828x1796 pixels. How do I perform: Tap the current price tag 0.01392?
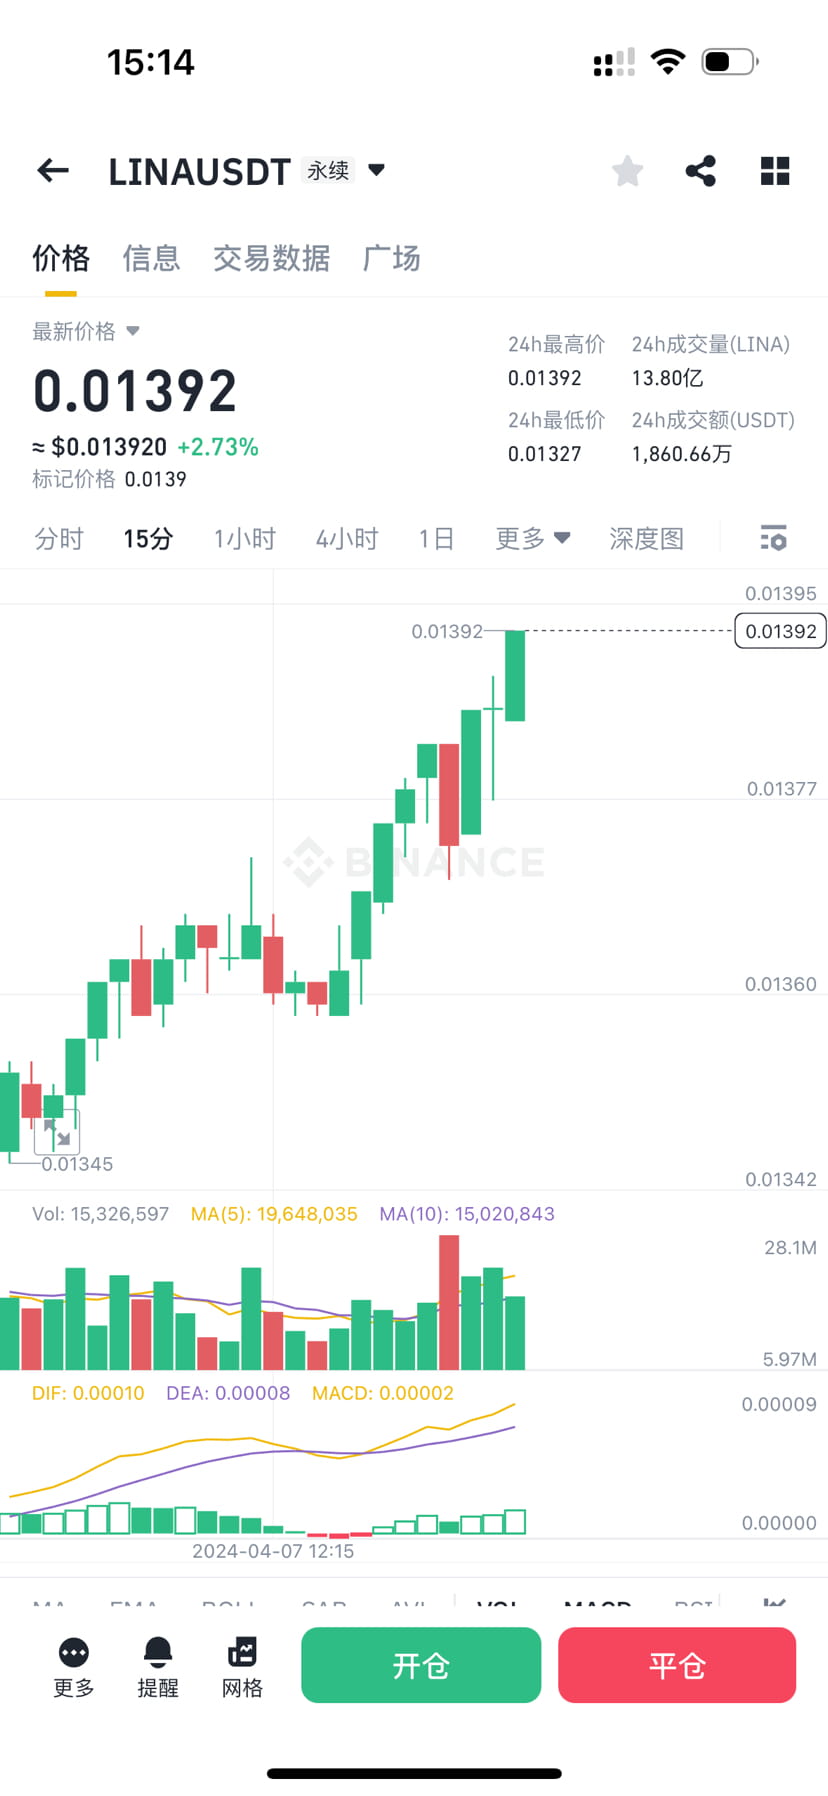(780, 631)
